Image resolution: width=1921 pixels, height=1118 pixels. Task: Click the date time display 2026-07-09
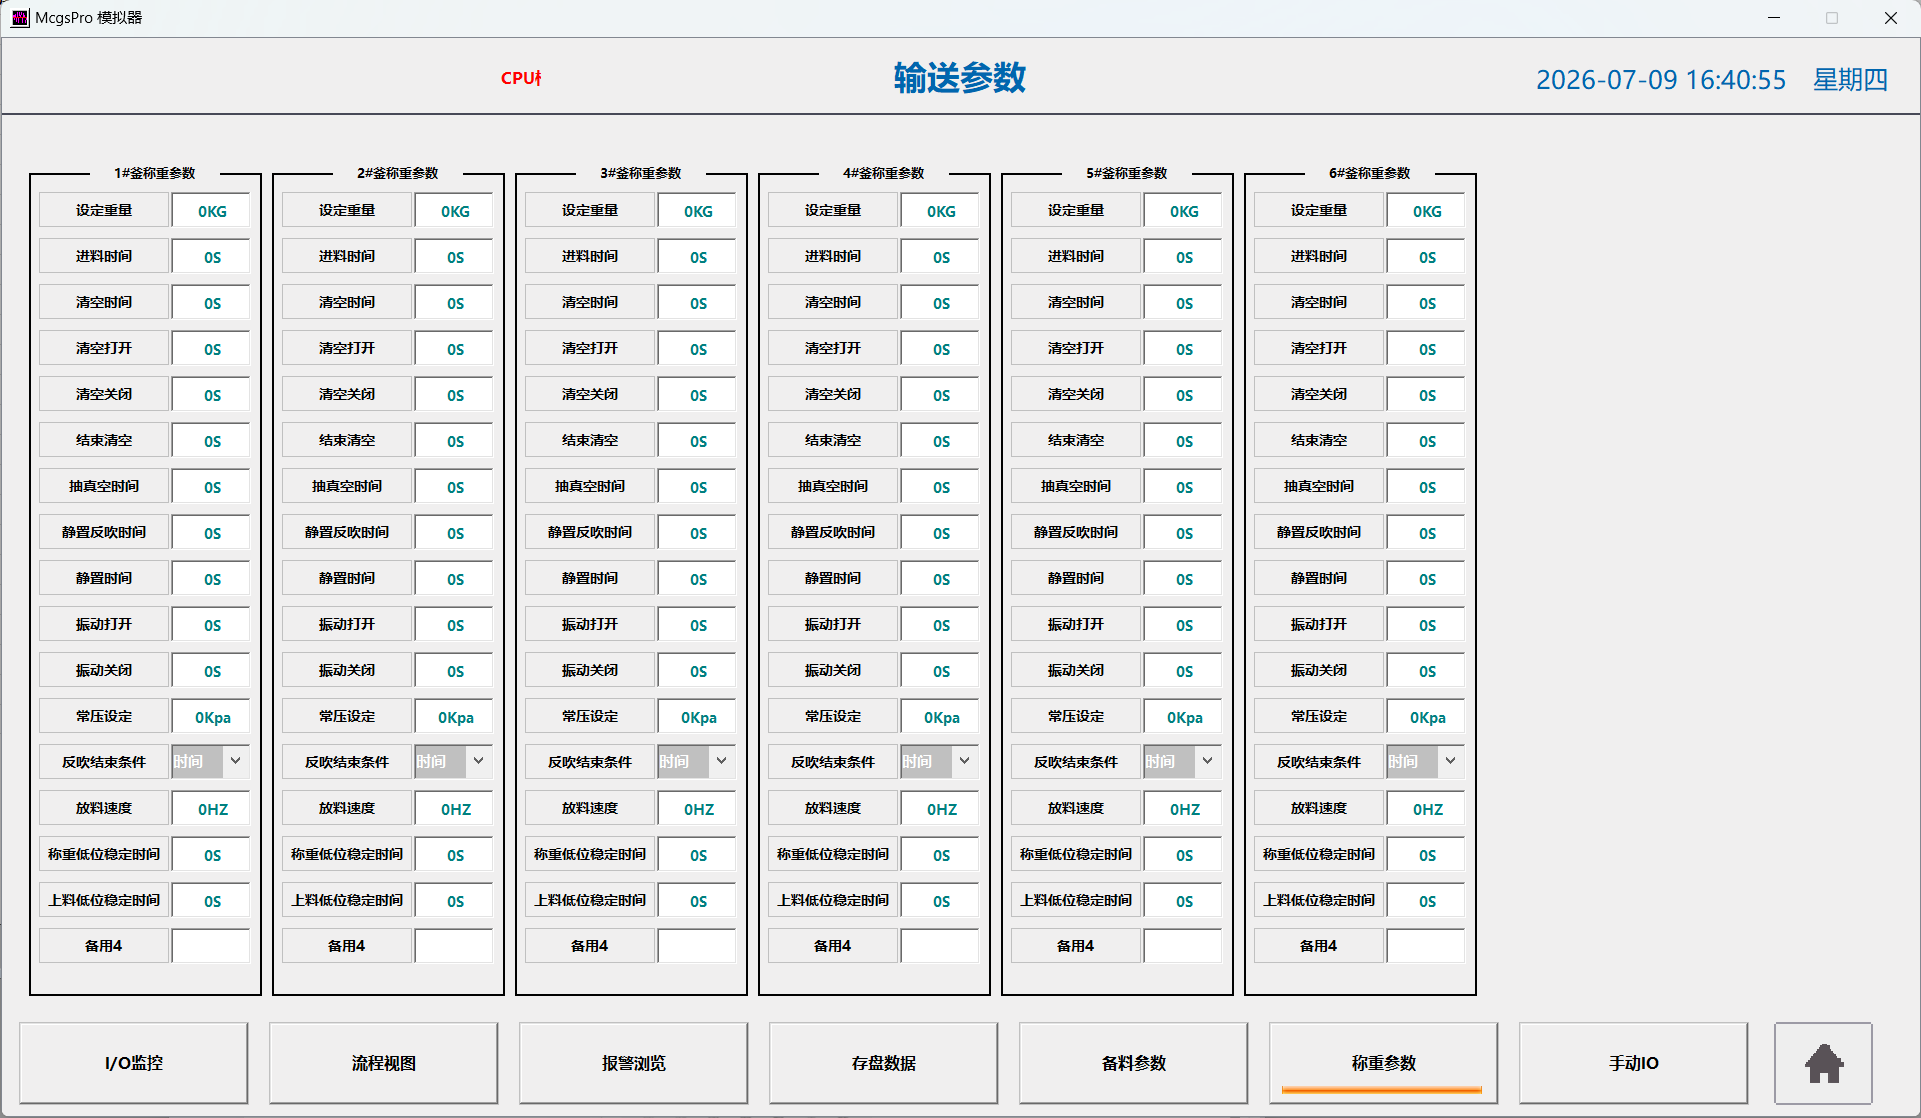point(1661,80)
